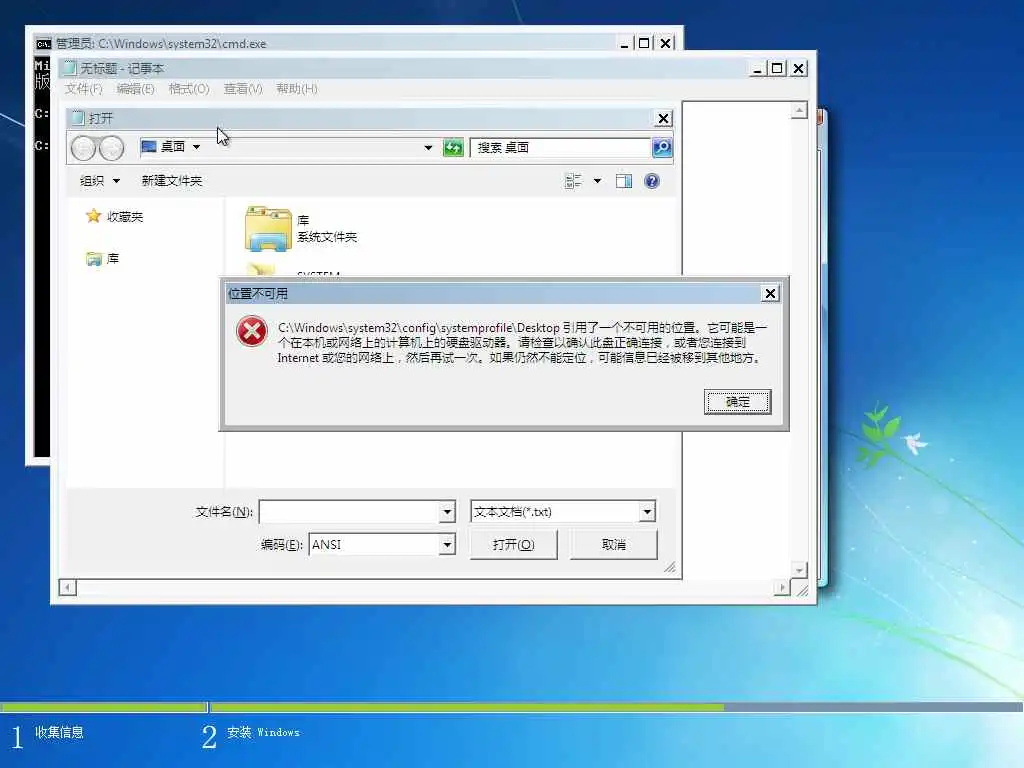Click the 系统文件夹 description text

tap(327, 237)
